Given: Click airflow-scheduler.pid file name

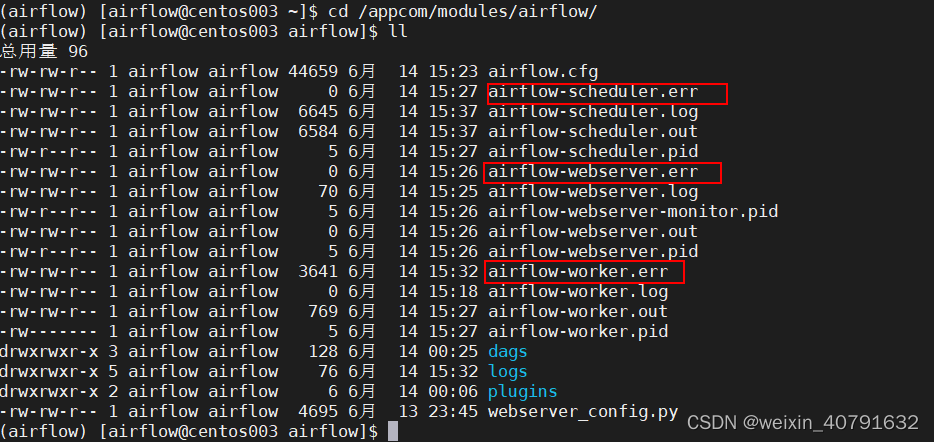Looking at the screenshot, I should 593,152.
